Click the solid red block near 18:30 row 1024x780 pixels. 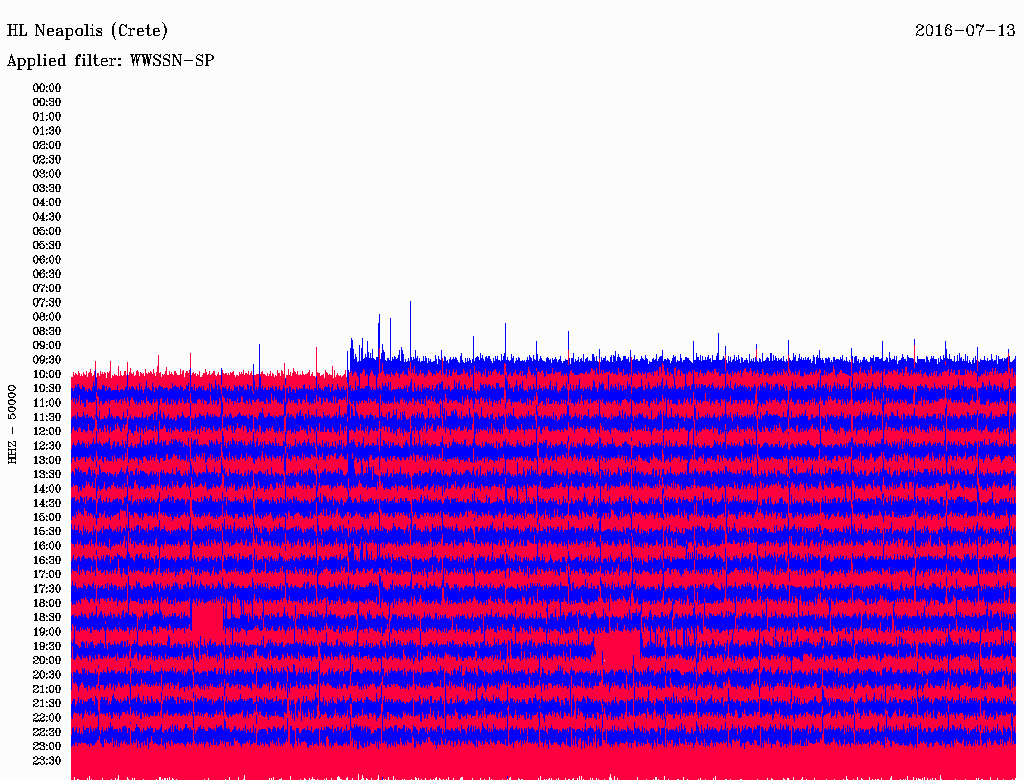208,617
